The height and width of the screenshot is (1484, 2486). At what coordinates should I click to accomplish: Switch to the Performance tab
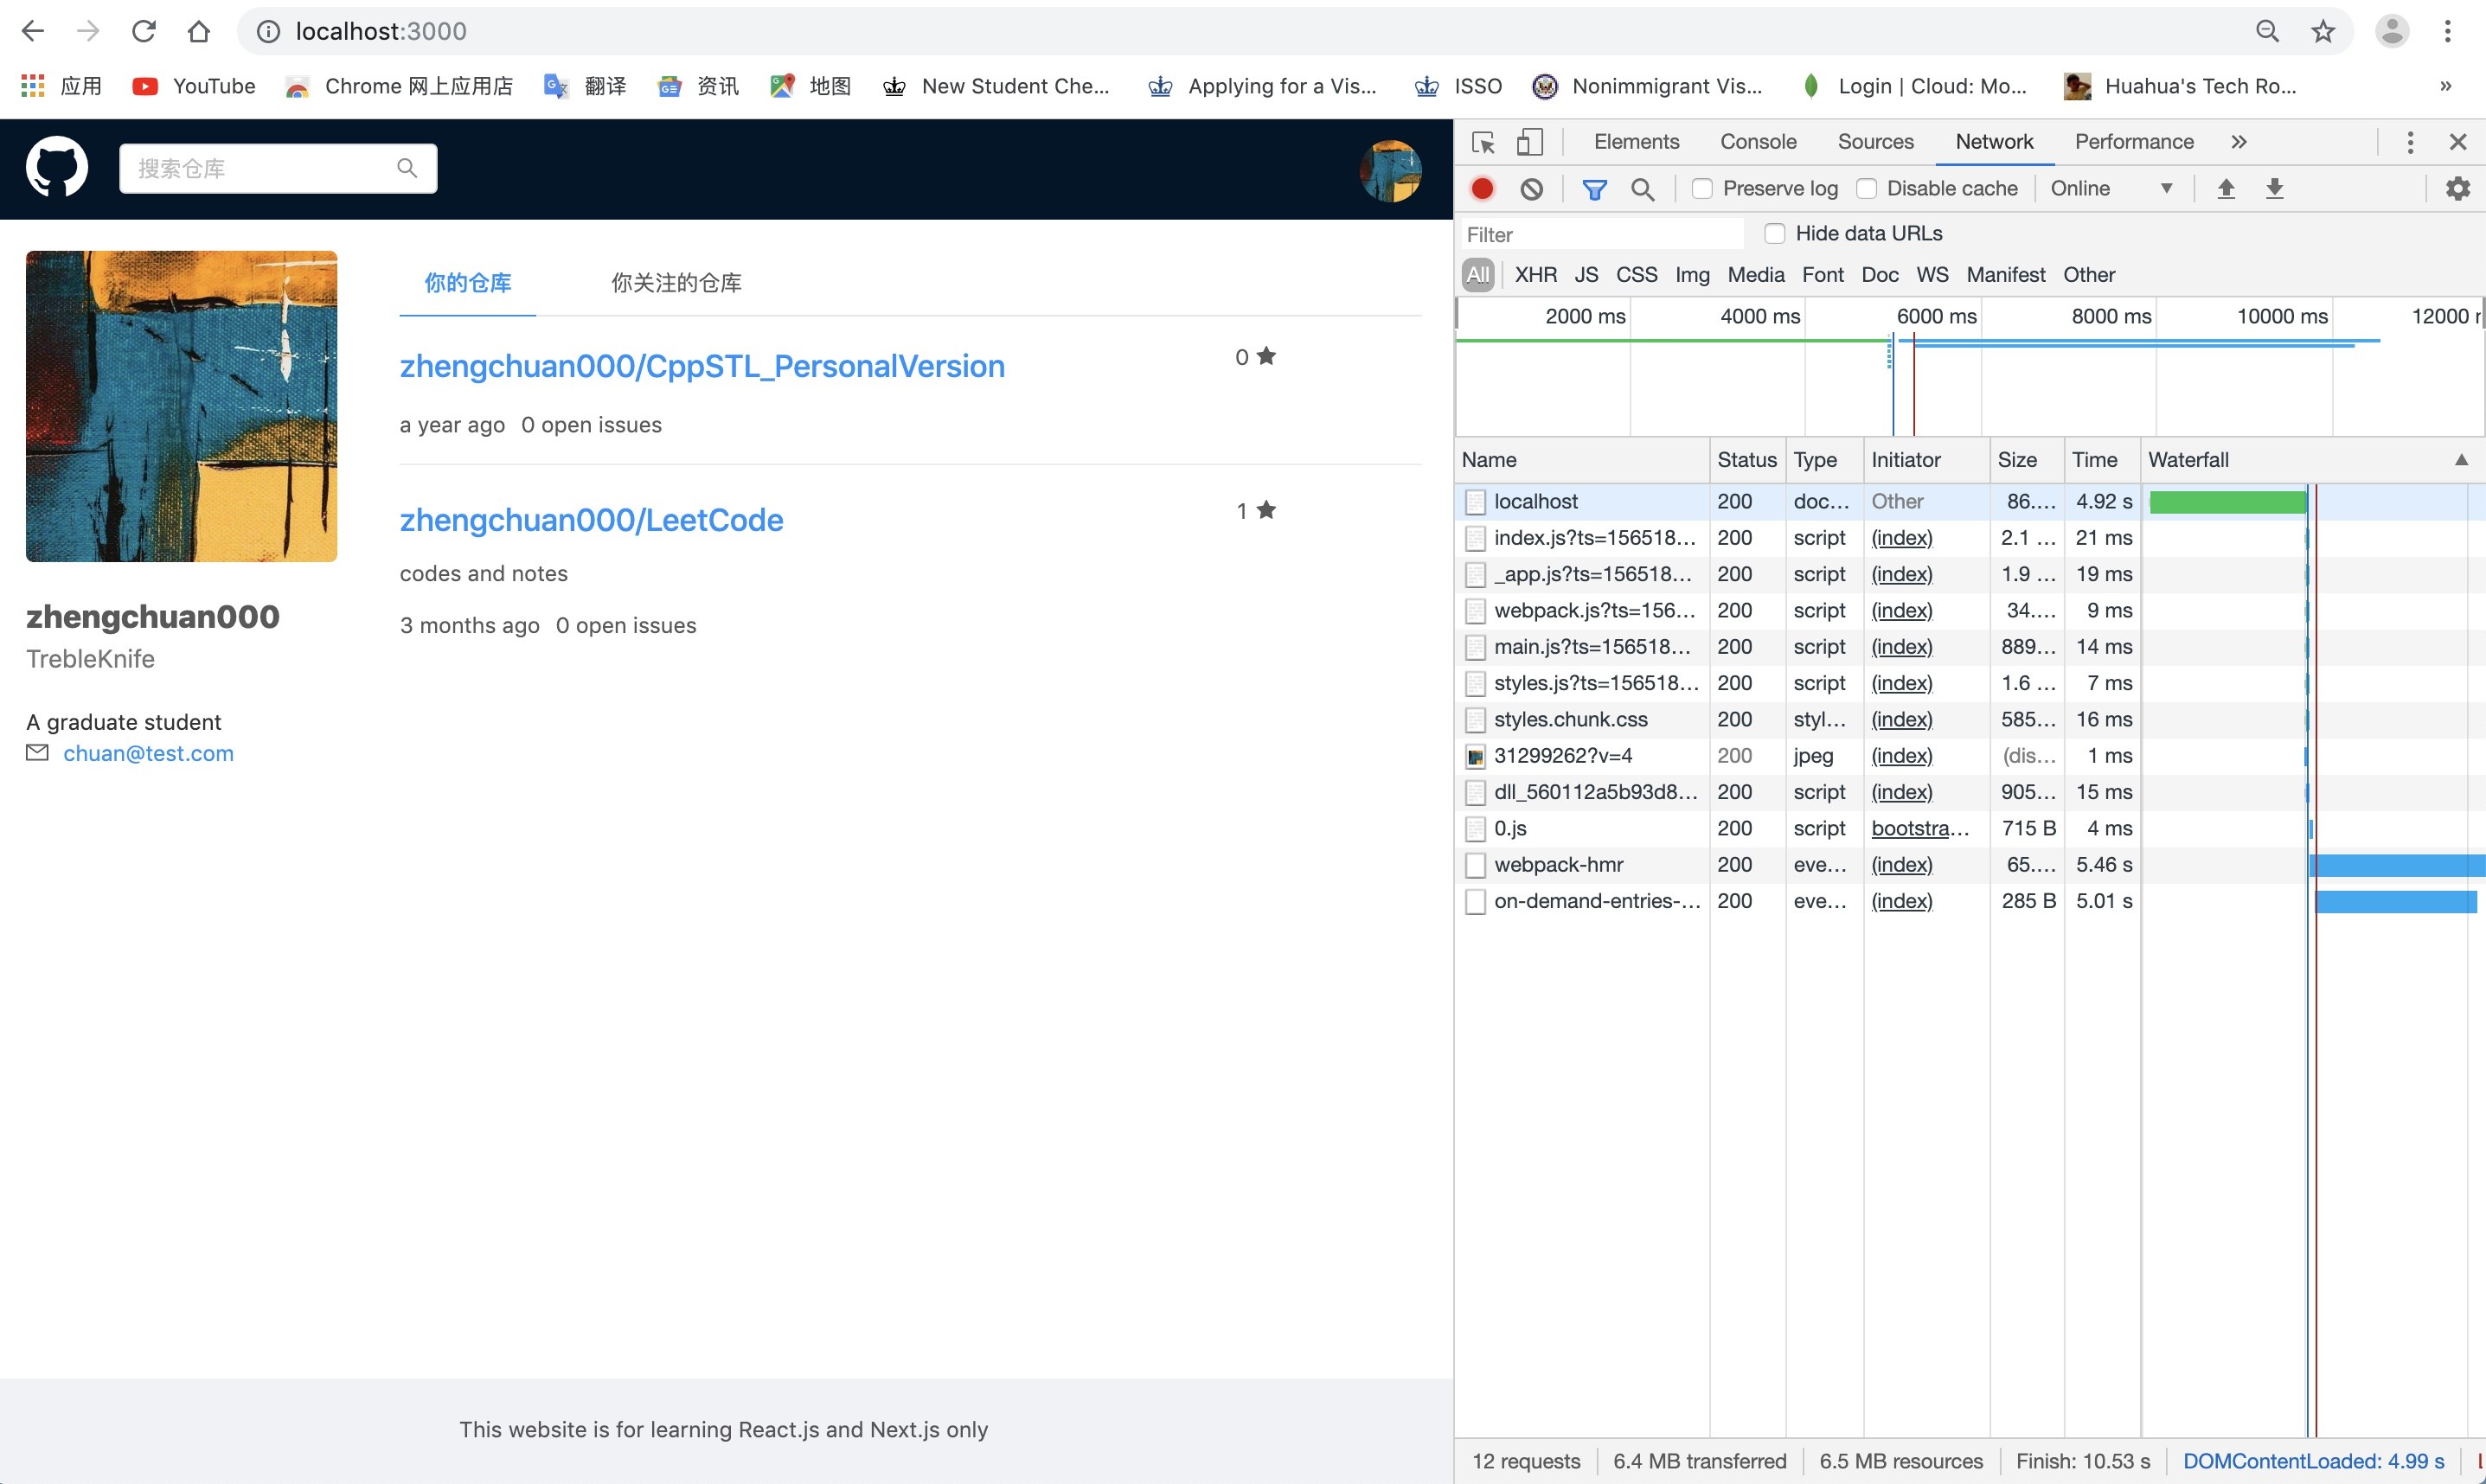point(2134,142)
